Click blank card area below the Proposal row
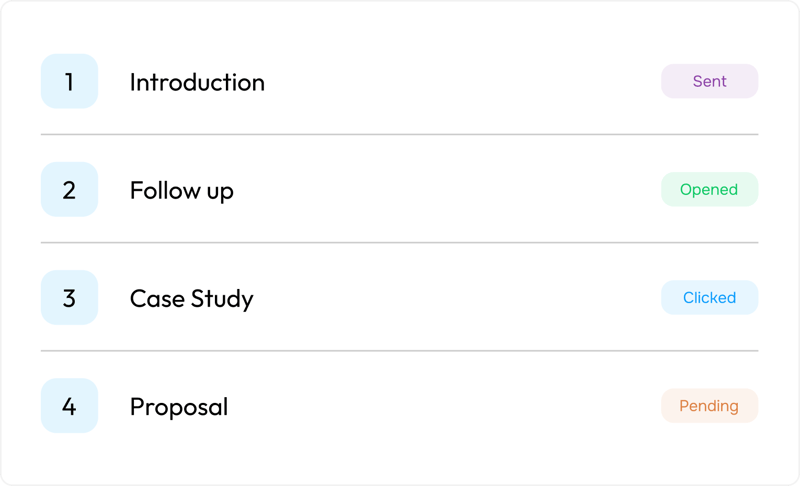This screenshot has height=486, width=800. point(400,458)
